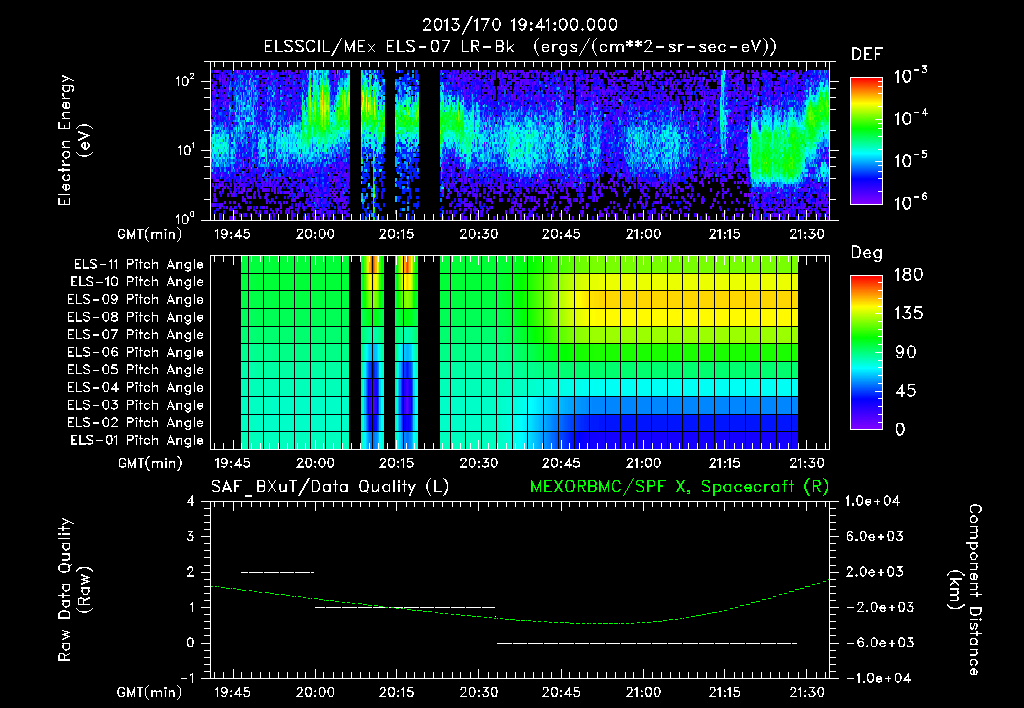
Task: Click the 90 value on Deg scale
Action: (x=905, y=353)
